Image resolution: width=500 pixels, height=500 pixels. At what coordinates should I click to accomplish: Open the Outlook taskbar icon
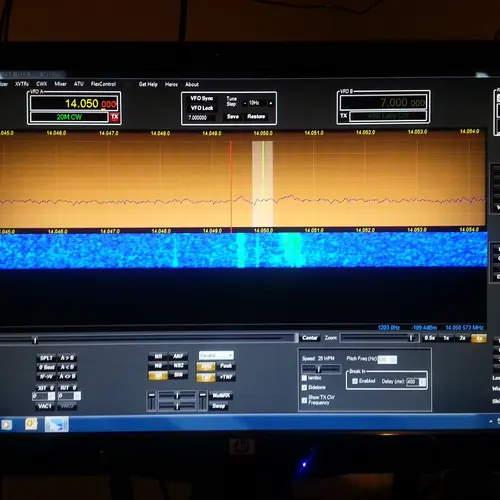(x=31, y=424)
